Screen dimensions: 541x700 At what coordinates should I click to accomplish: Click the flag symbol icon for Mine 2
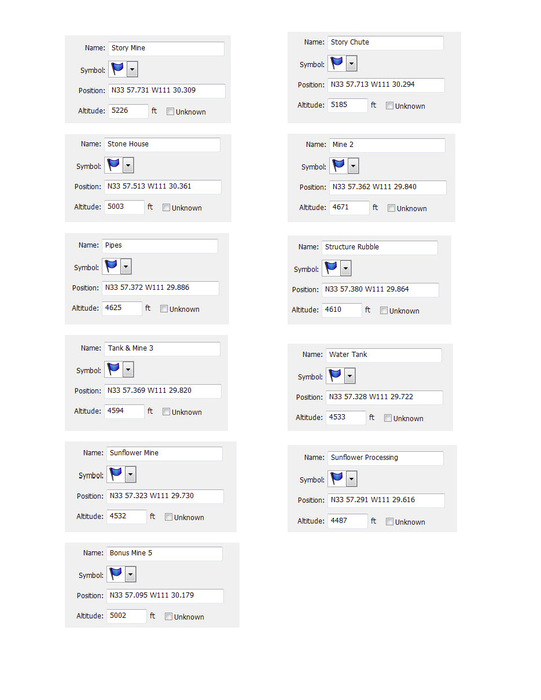tap(338, 165)
